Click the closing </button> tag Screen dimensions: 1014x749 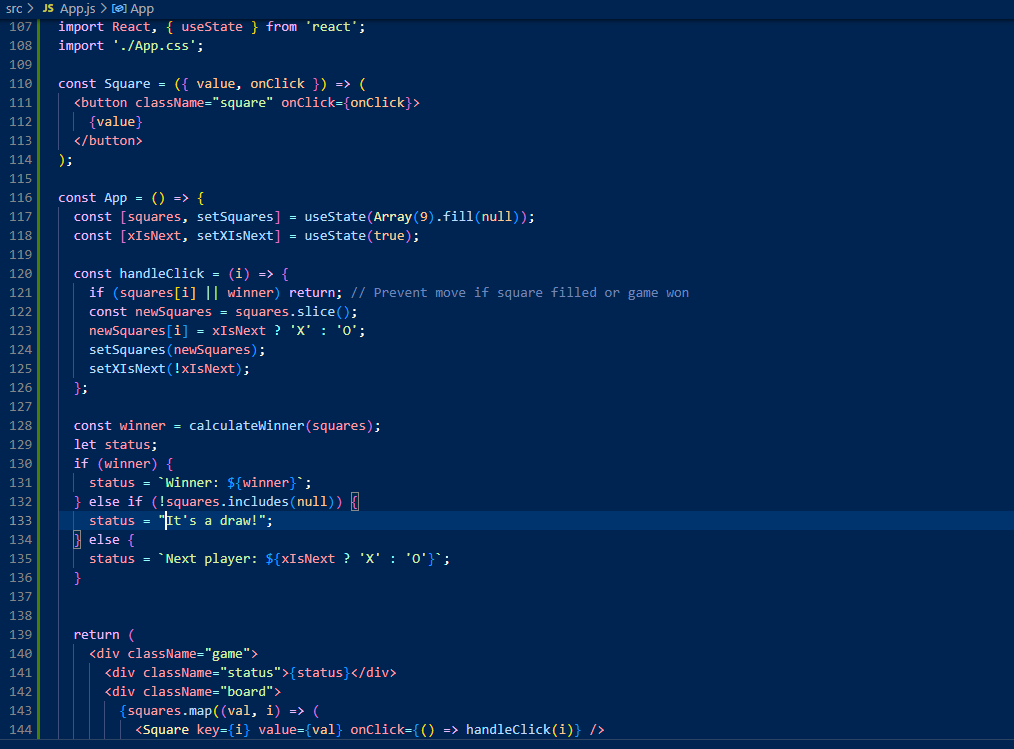click(x=108, y=140)
